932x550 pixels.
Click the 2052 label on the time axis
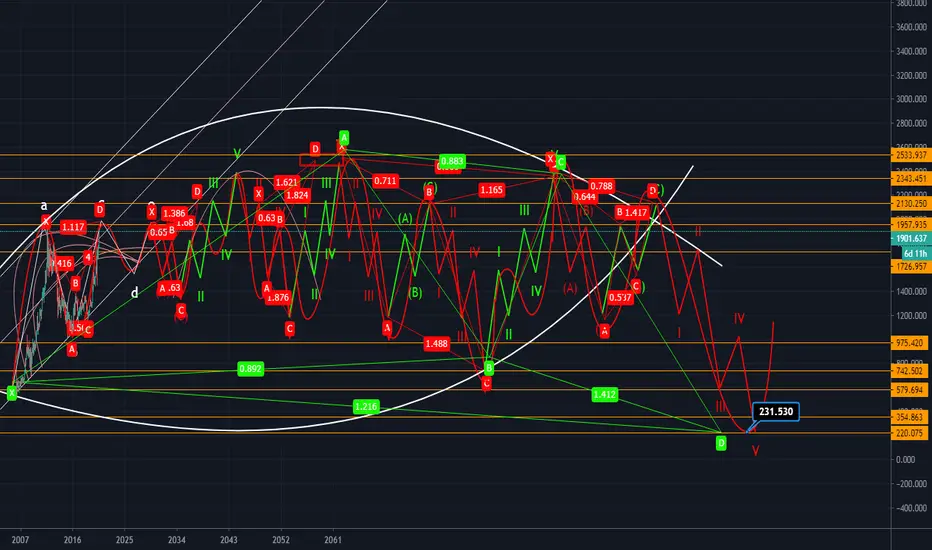pos(281,540)
